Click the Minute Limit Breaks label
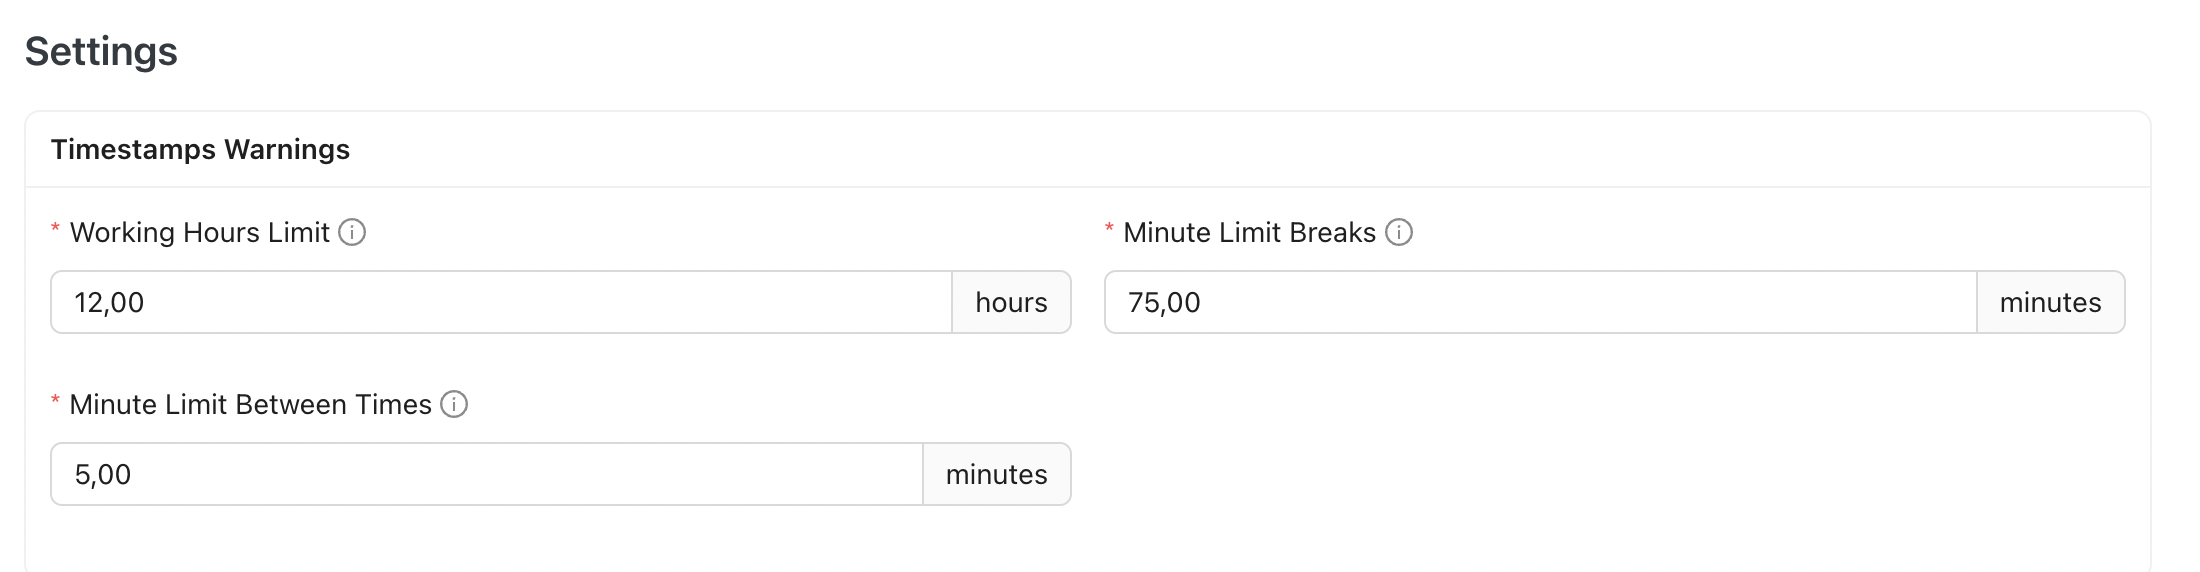Screen dimensions: 2200x572 coord(1249,233)
